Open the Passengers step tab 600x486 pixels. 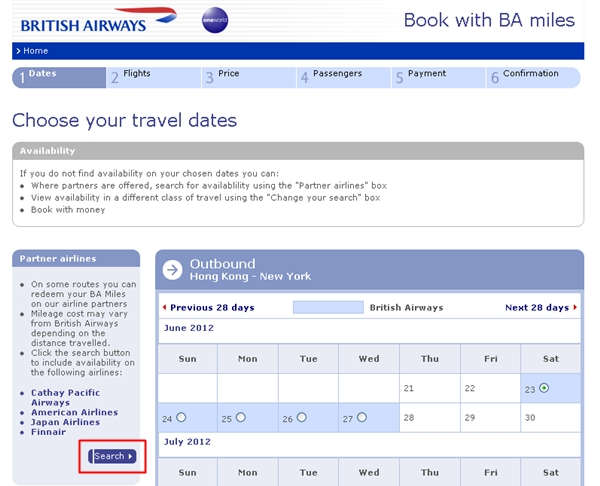pos(344,78)
